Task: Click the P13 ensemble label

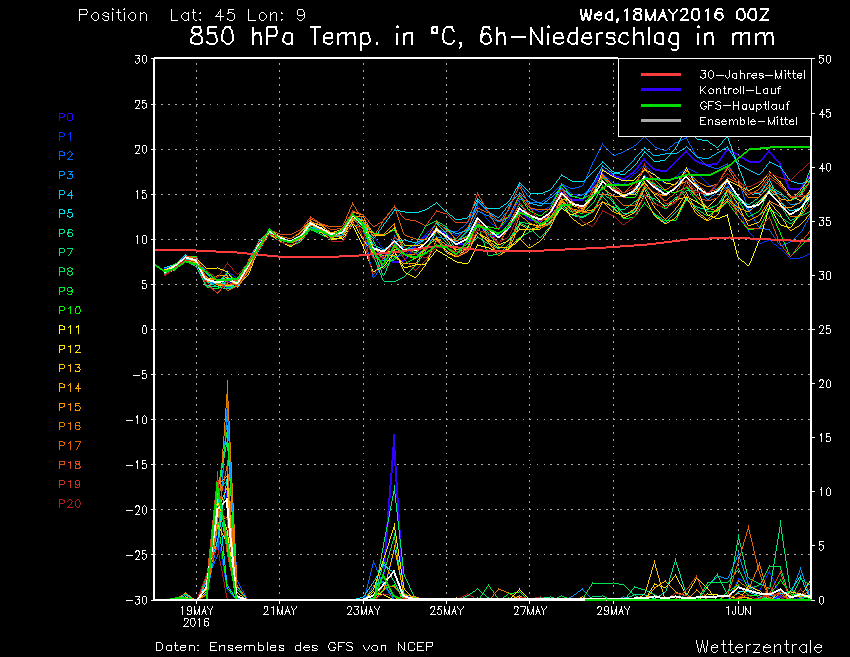Action: coord(70,368)
